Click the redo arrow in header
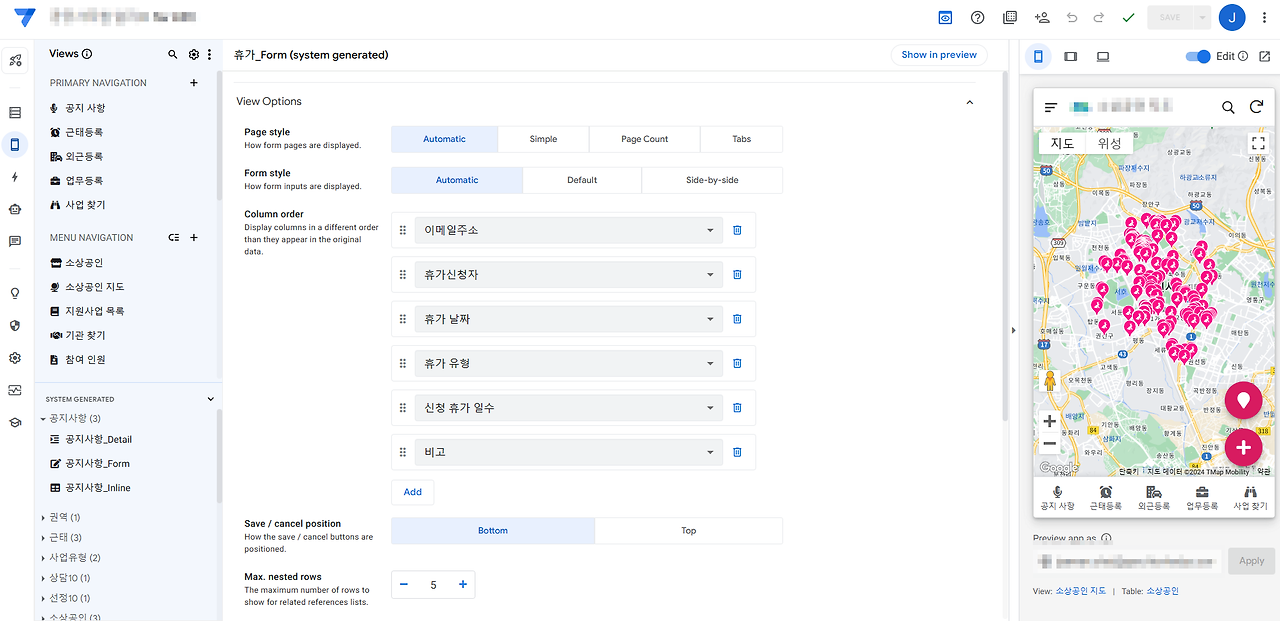 point(1099,18)
